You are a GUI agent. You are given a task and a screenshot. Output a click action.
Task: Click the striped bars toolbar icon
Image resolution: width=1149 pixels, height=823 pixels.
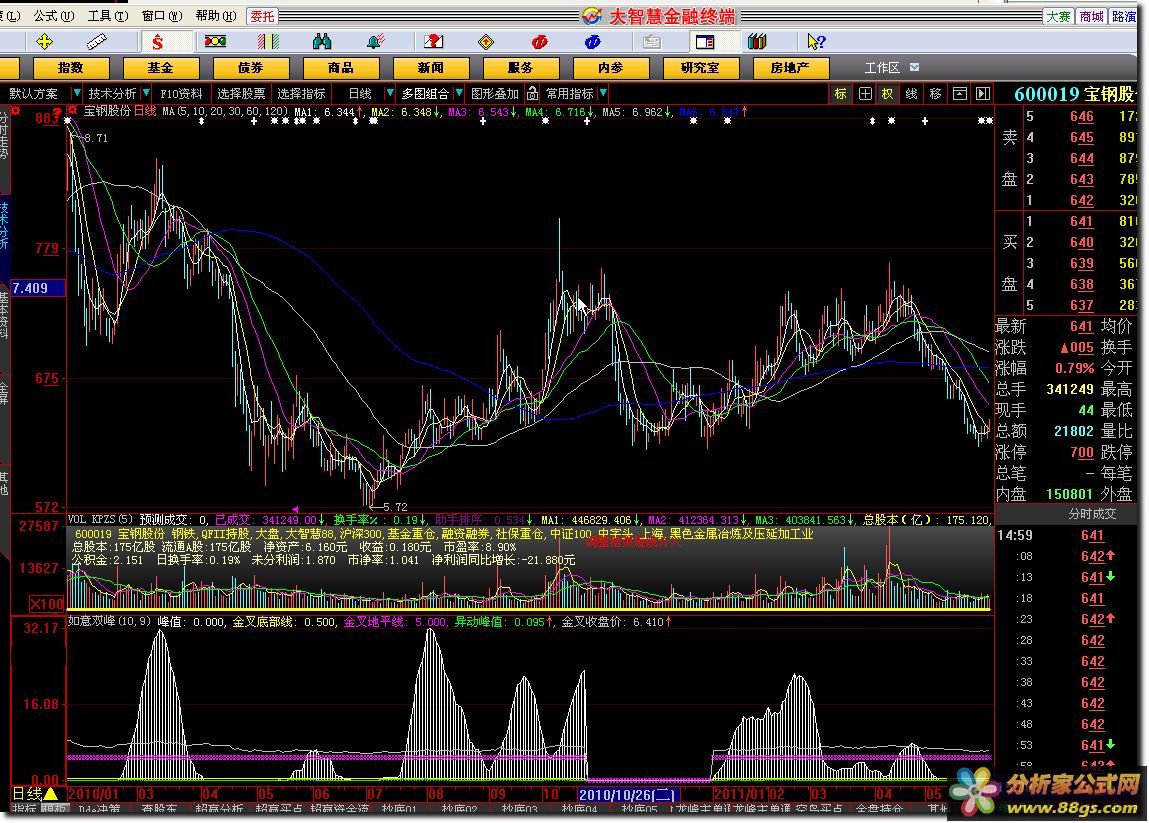pos(268,42)
